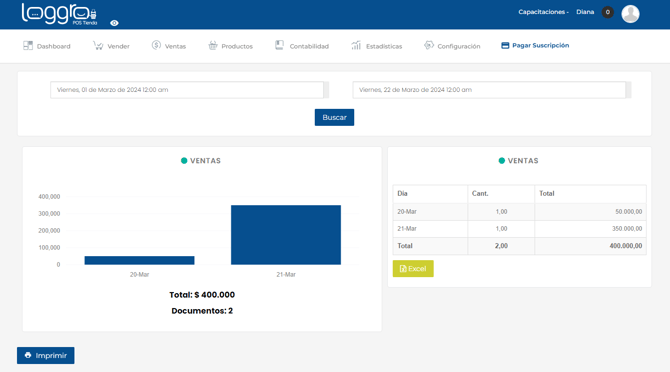Click the Imprimir print button
Image resolution: width=670 pixels, height=372 pixels.
click(x=46, y=355)
